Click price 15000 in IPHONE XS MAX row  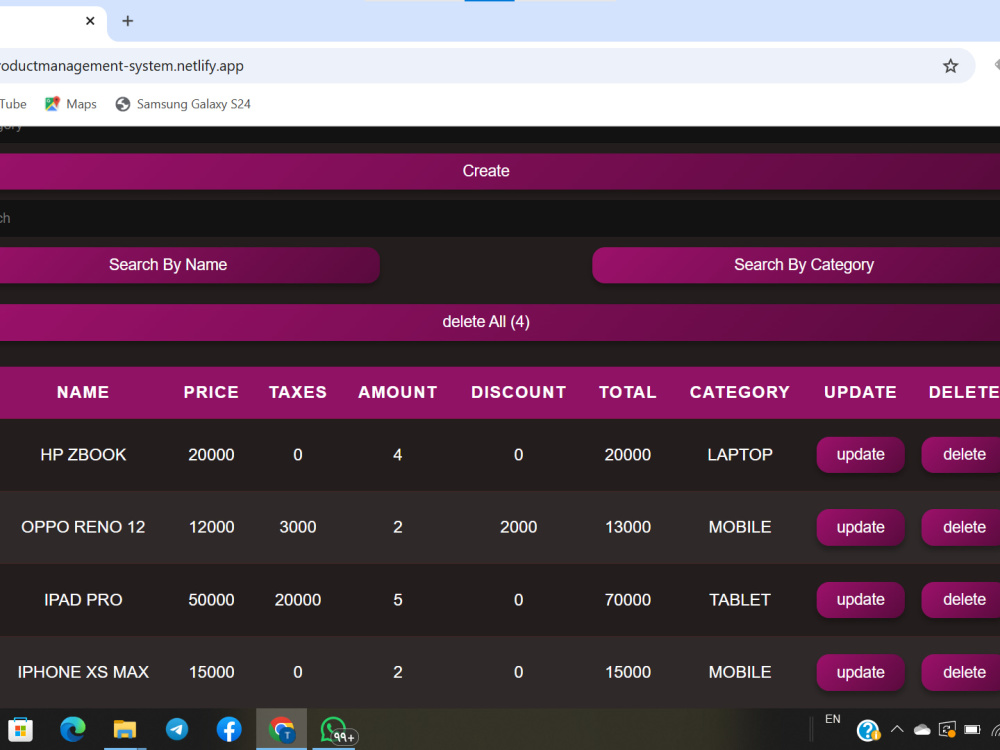(x=211, y=672)
